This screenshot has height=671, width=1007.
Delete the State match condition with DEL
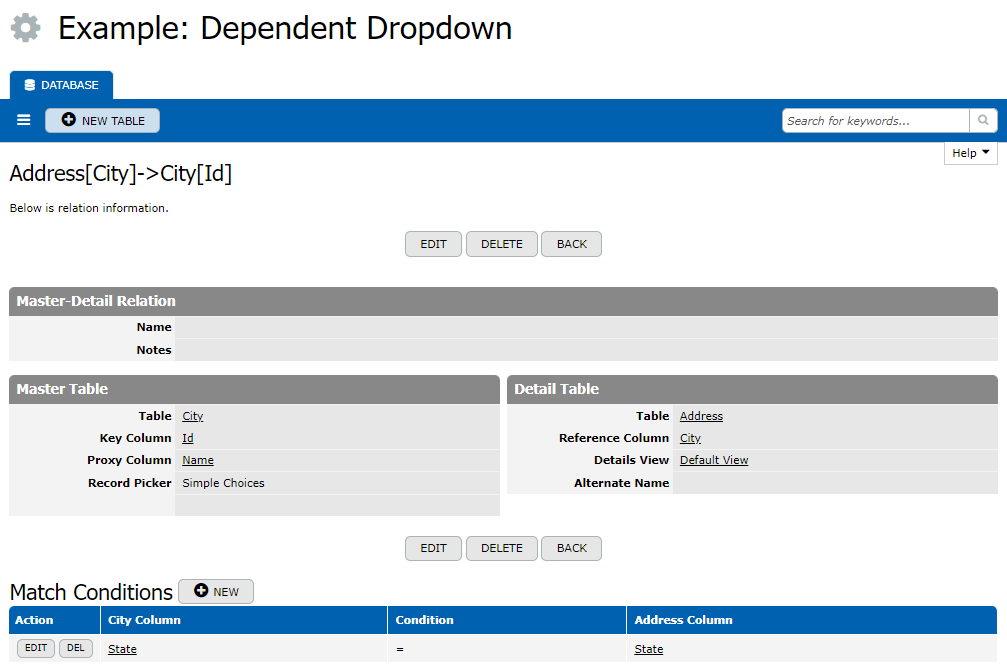(75, 648)
